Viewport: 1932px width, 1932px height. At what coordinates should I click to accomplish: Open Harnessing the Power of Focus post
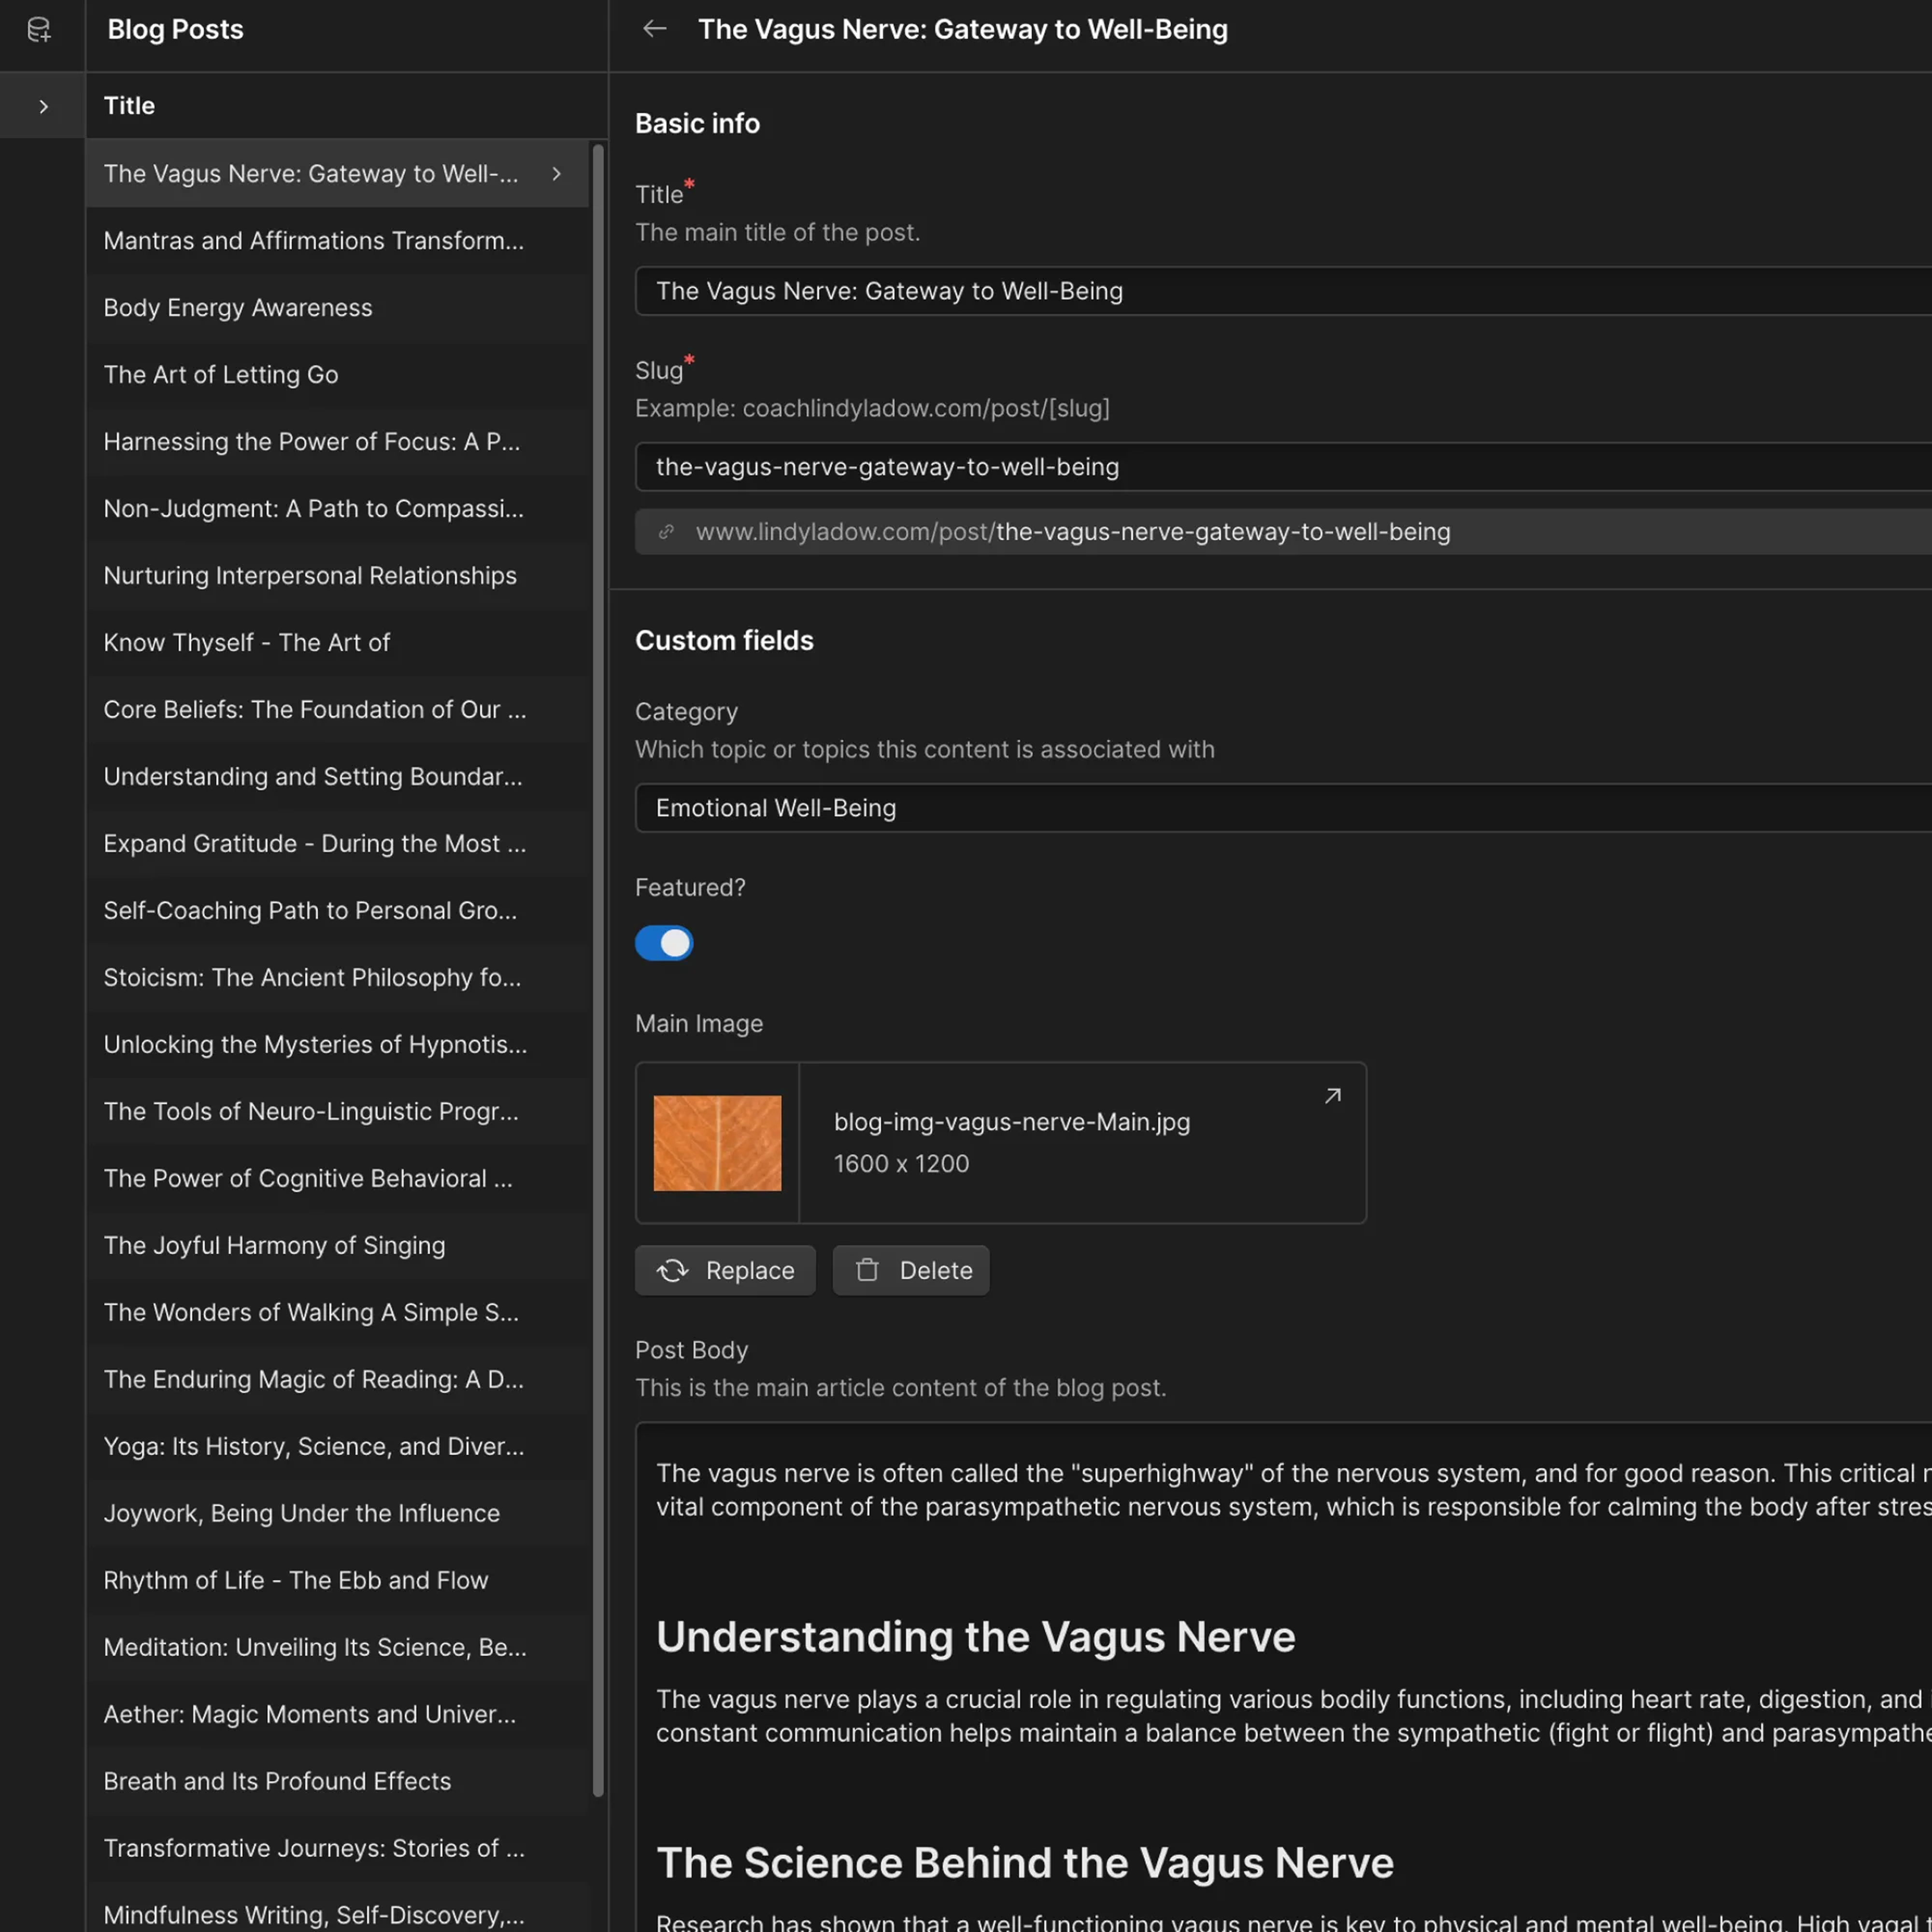point(337,442)
